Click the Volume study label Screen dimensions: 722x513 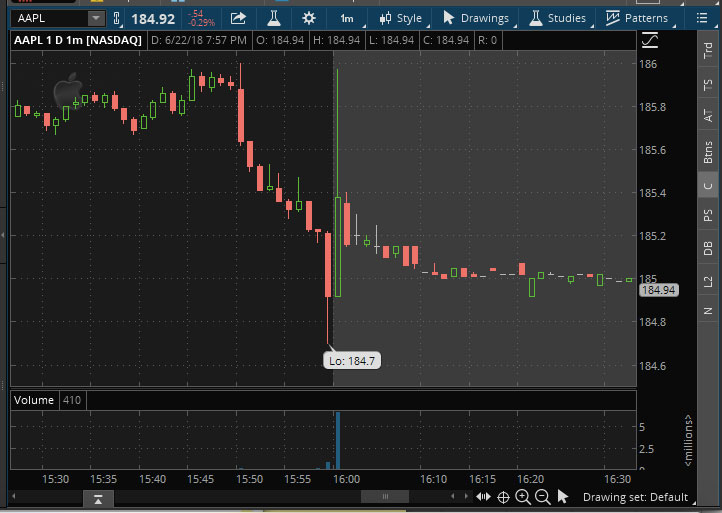pos(34,400)
